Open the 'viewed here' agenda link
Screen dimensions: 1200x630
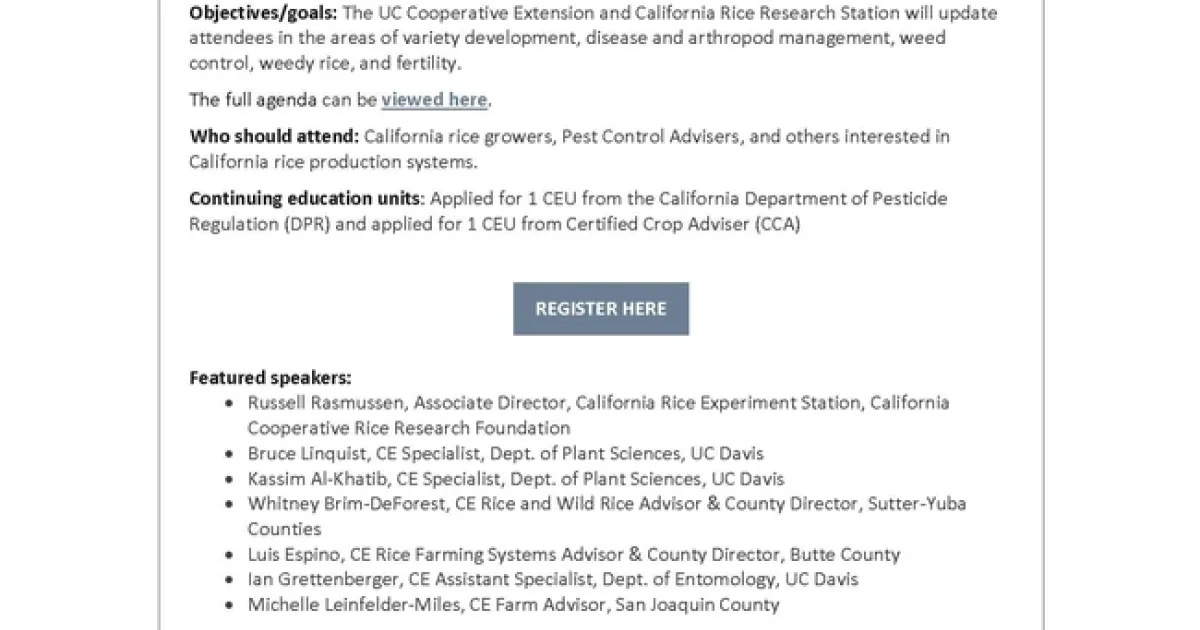(x=434, y=100)
